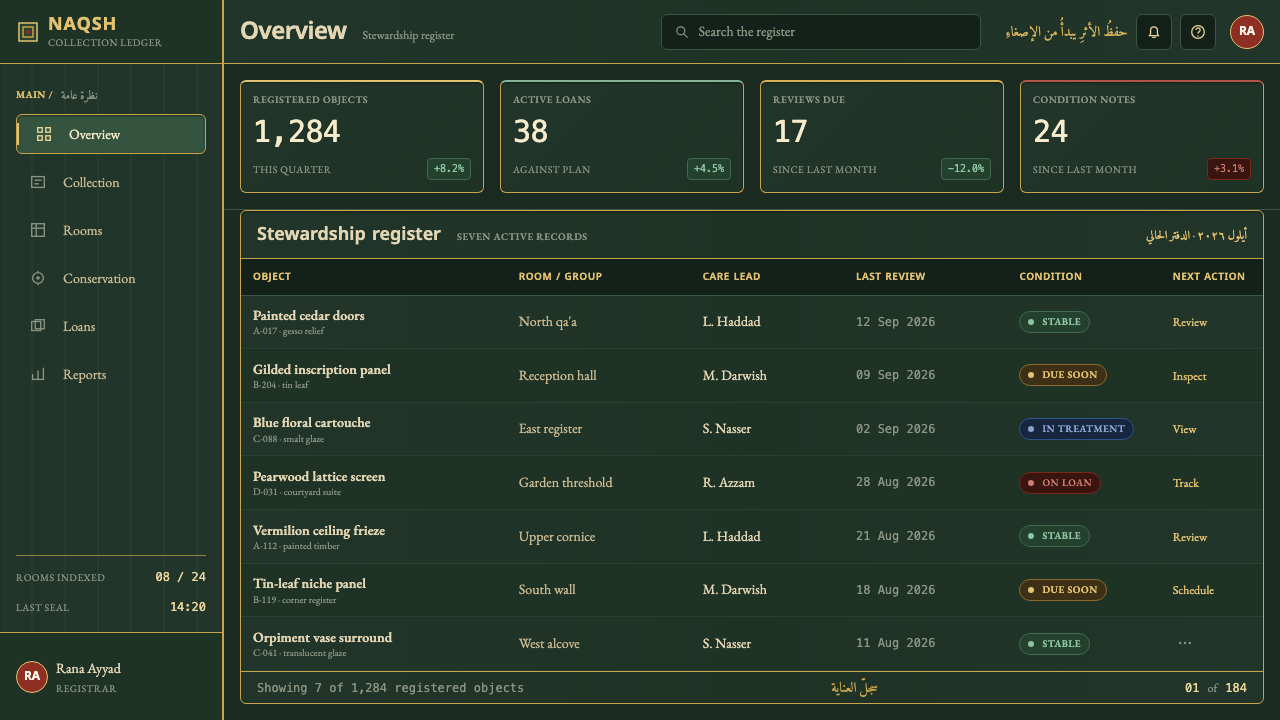1280x720 pixels.
Task: Review the Vermilion ceiling frieze record
Action: click(x=1190, y=537)
